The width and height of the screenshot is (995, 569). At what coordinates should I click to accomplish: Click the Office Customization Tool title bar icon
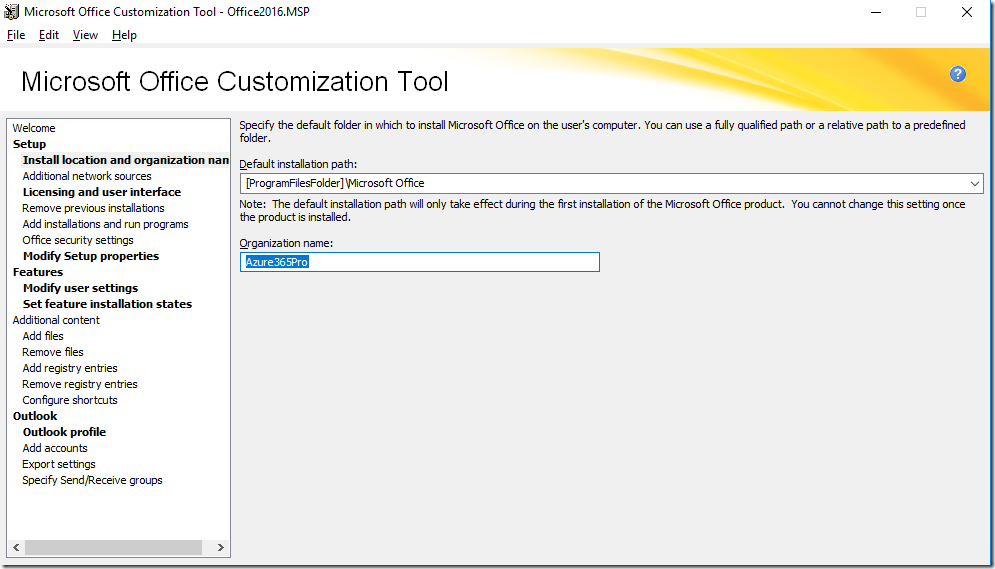(11, 11)
